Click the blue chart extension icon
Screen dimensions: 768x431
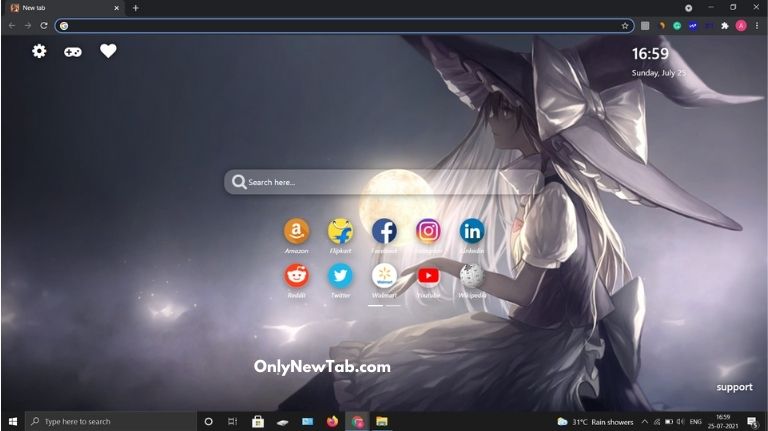(x=693, y=26)
